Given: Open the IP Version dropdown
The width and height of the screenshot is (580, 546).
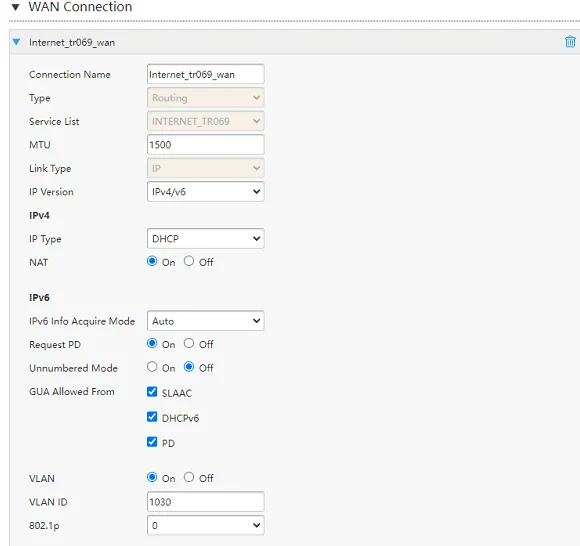Looking at the screenshot, I should pos(206,192).
